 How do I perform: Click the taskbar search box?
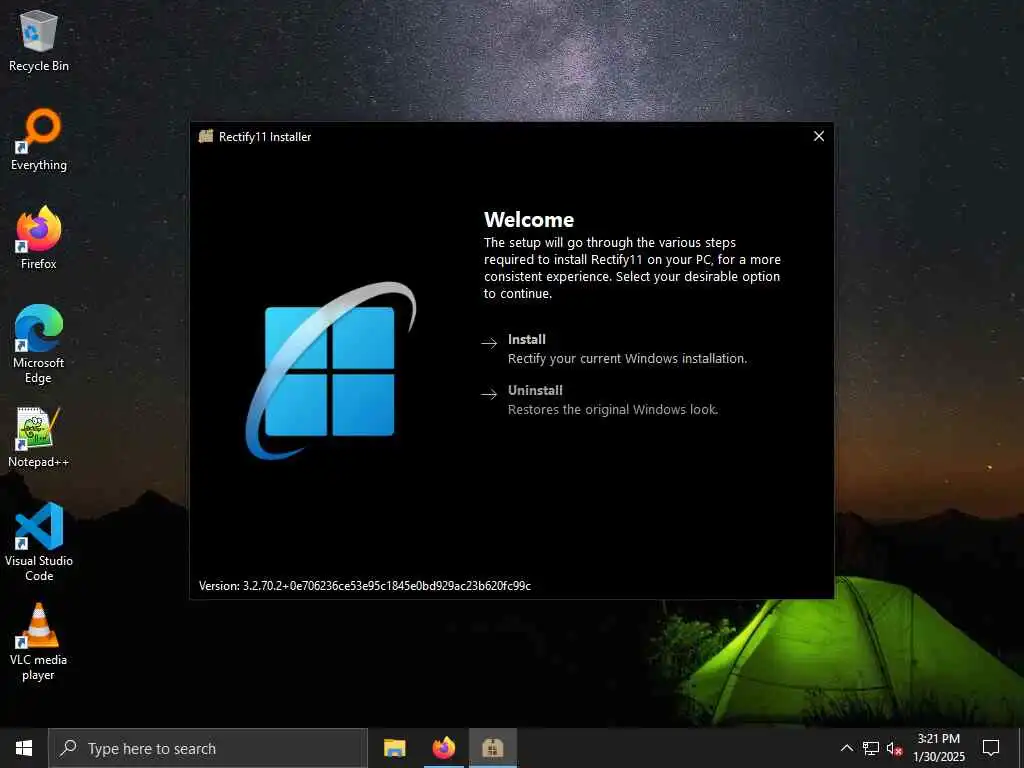208,748
